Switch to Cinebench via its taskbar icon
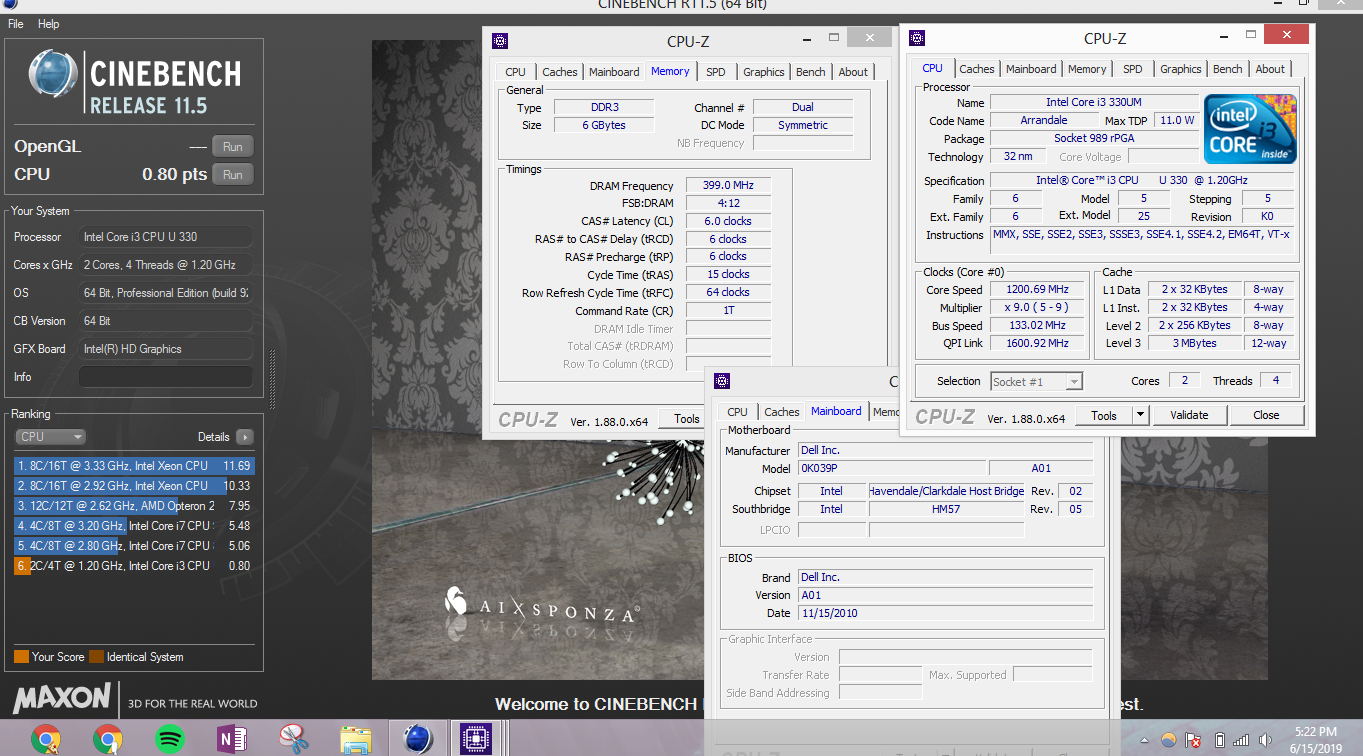Viewport: 1363px width, 756px height. click(417, 739)
